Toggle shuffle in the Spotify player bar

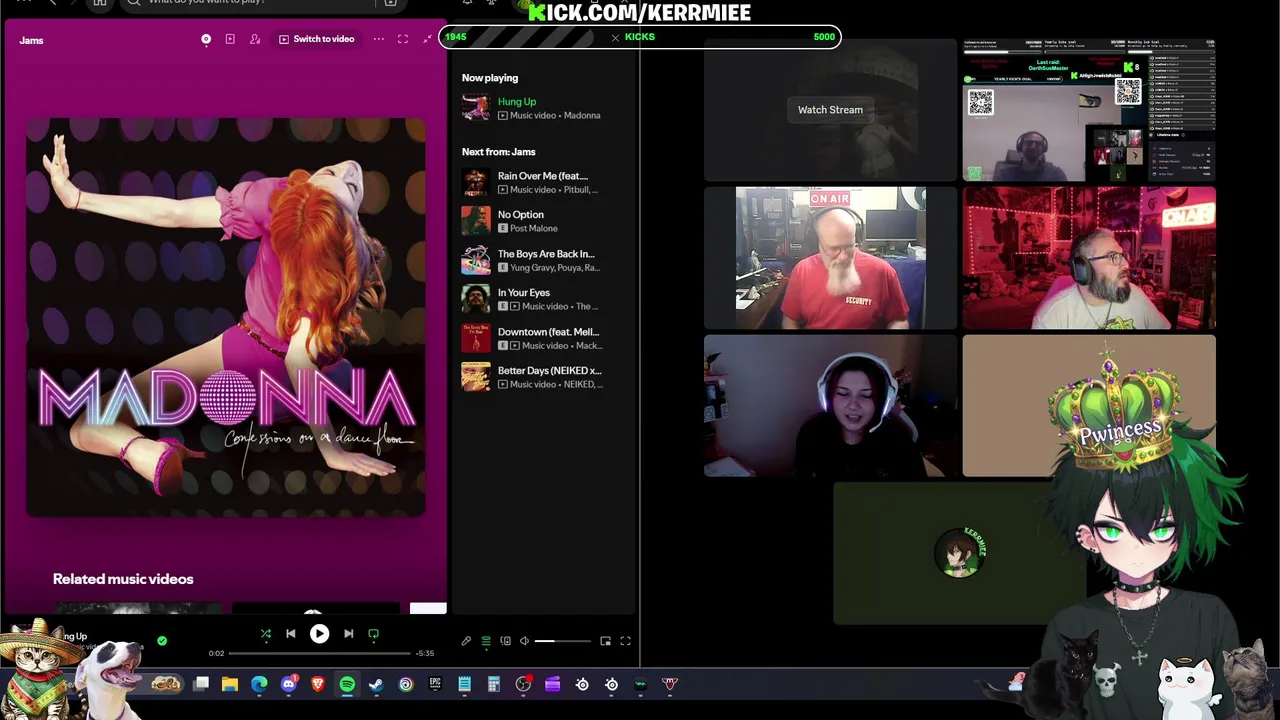point(266,634)
